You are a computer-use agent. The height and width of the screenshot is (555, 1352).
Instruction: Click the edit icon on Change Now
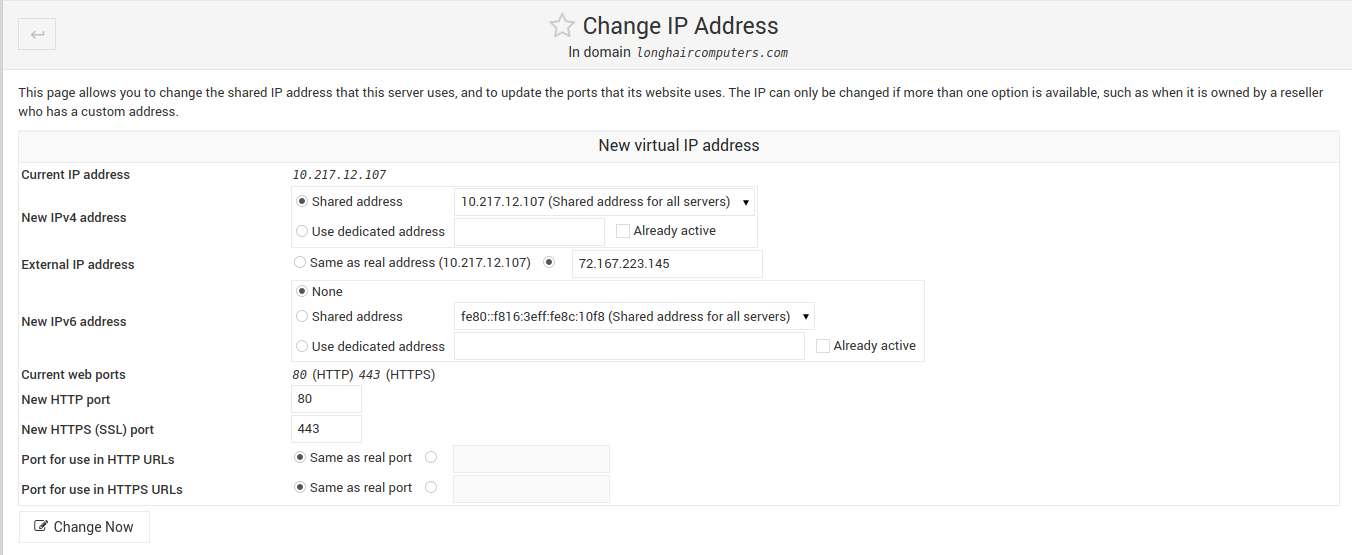tap(41, 527)
